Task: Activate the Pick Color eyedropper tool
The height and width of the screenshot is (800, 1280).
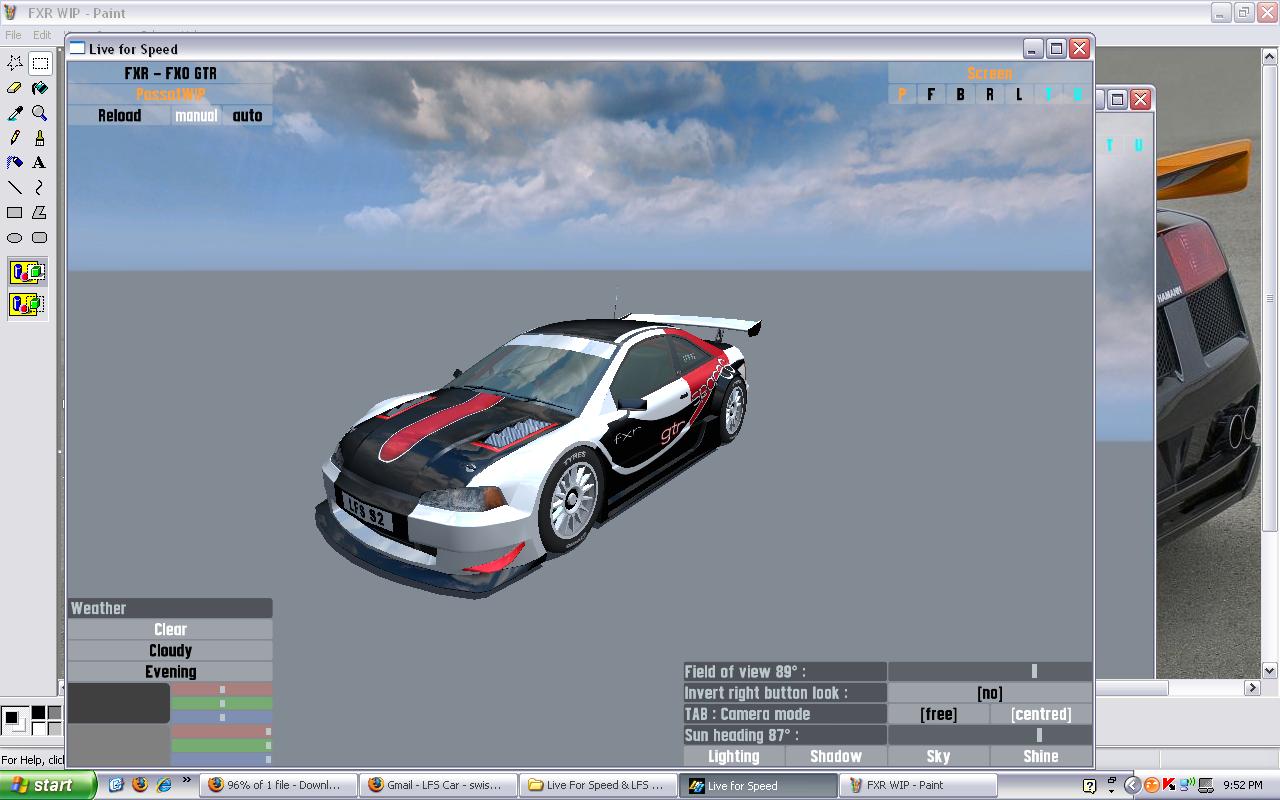Action: click(15, 113)
